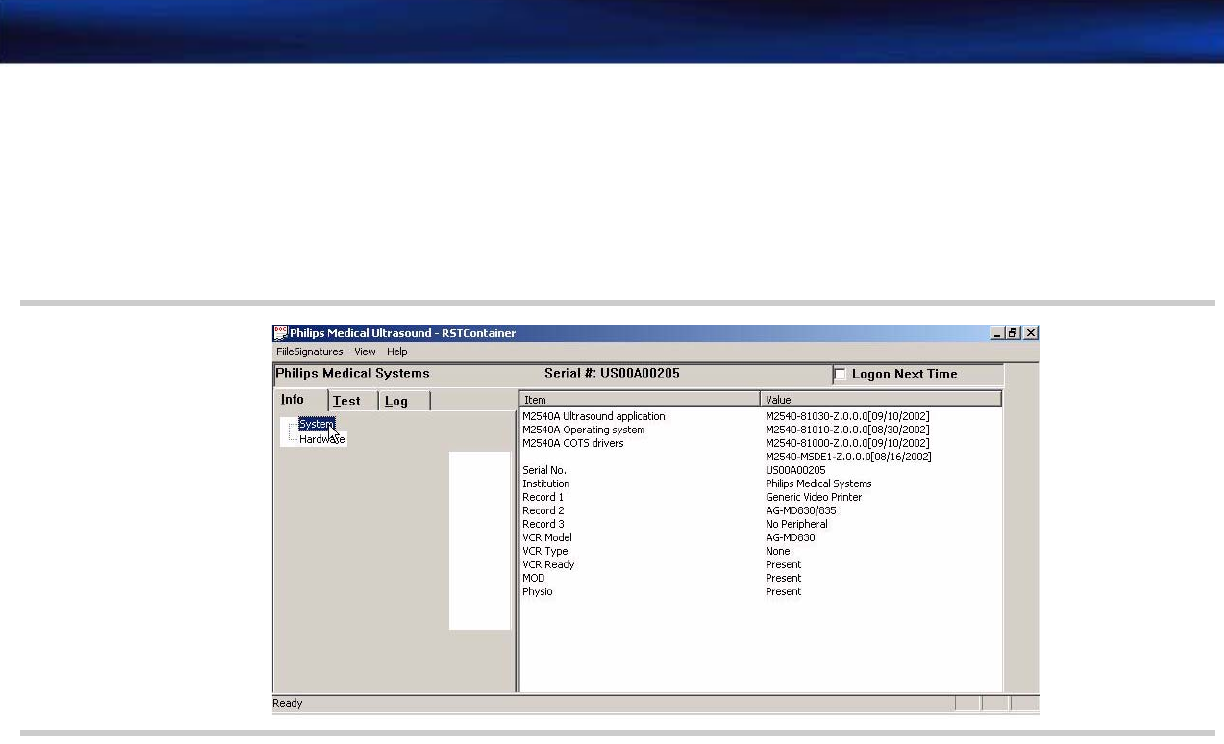Click the AG-MD830/835 value
1224x744 pixels.
[801, 511]
